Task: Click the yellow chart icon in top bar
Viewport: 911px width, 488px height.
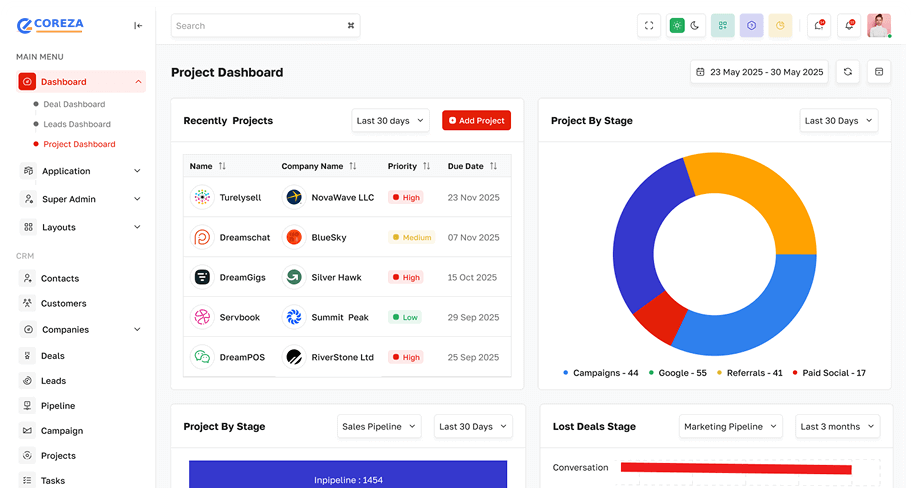Action: click(780, 26)
